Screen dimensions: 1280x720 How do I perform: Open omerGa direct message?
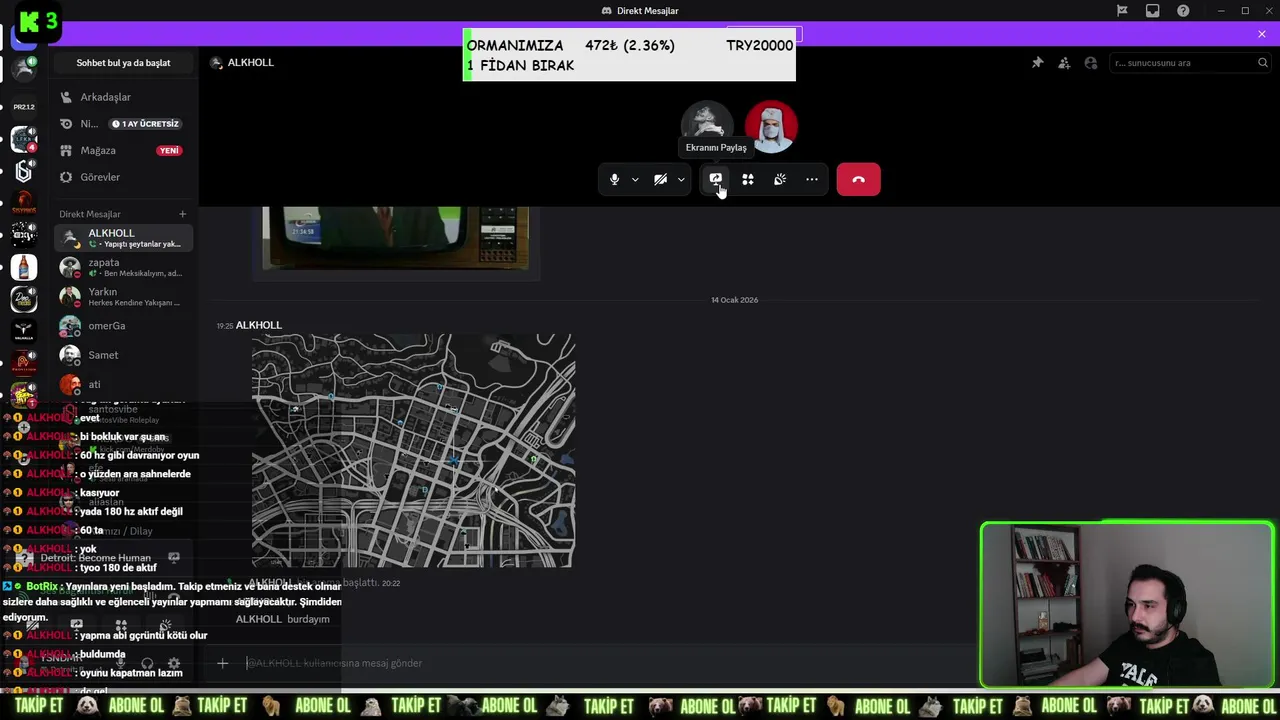pyautogui.click(x=124, y=326)
